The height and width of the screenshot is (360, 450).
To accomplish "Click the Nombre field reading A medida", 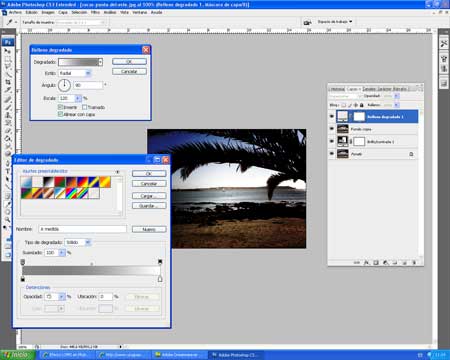I will (x=83, y=229).
